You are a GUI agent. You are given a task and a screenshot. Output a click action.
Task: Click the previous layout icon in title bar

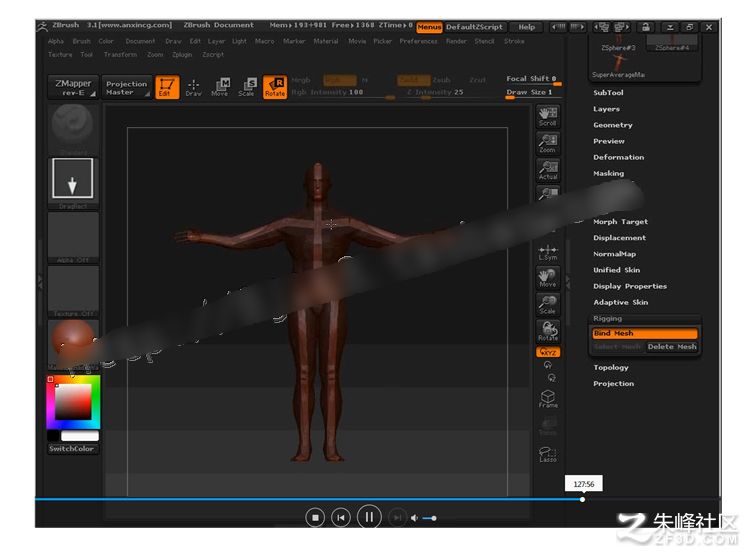coord(604,27)
